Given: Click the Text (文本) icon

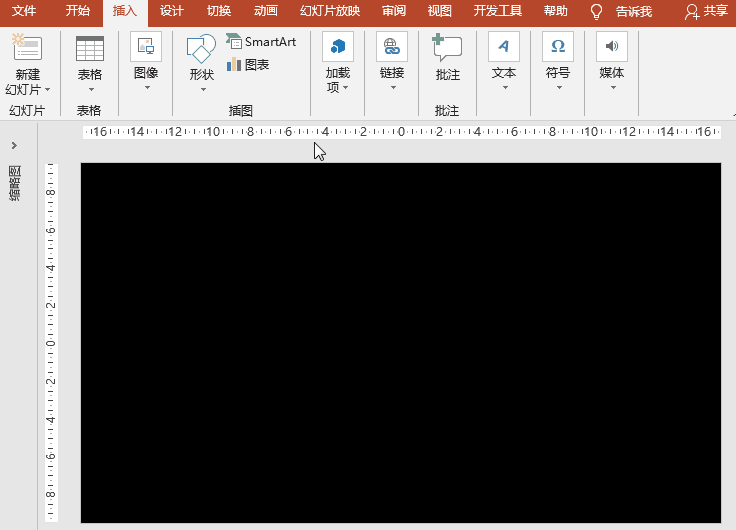Looking at the screenshot, I should [504, 46].
